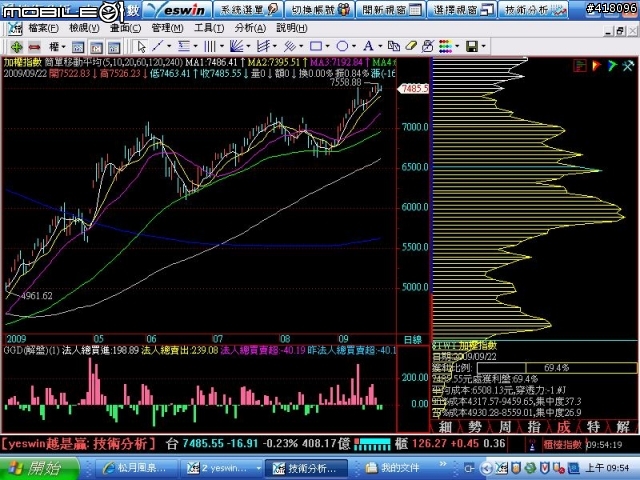
Task: Select the arrow pointer tool
Action: 141,47
